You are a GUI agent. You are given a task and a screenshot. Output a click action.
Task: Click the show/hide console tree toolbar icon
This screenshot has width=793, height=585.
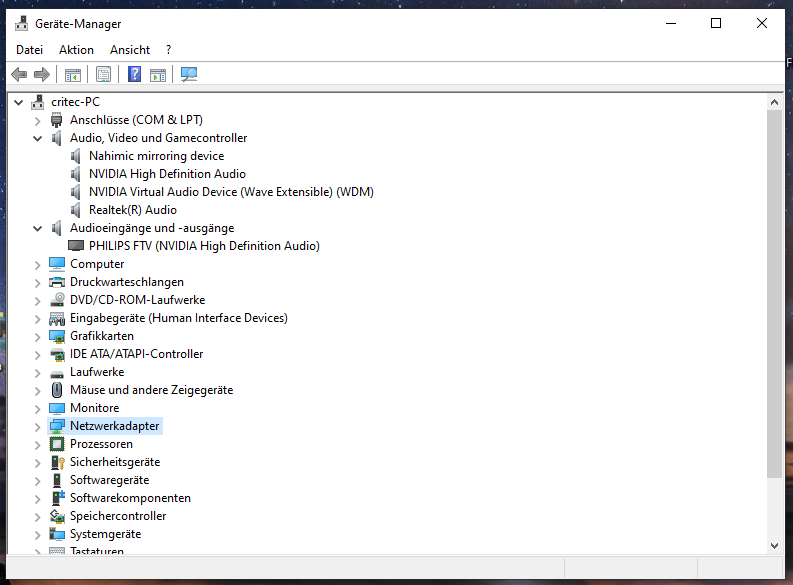click(72, 74)
